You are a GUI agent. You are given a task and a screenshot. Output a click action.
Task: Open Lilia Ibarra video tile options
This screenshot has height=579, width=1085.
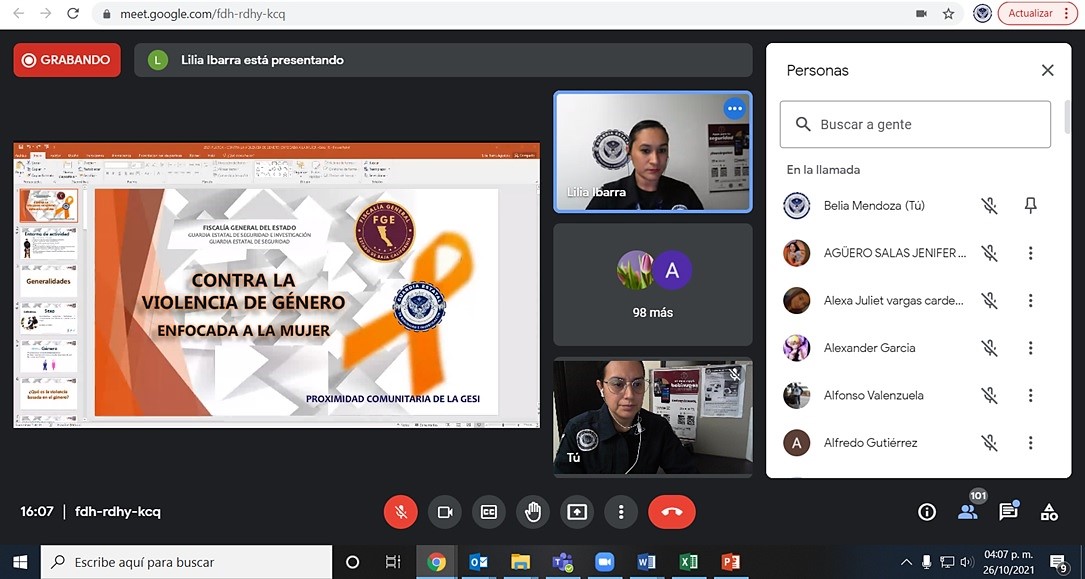735,108
